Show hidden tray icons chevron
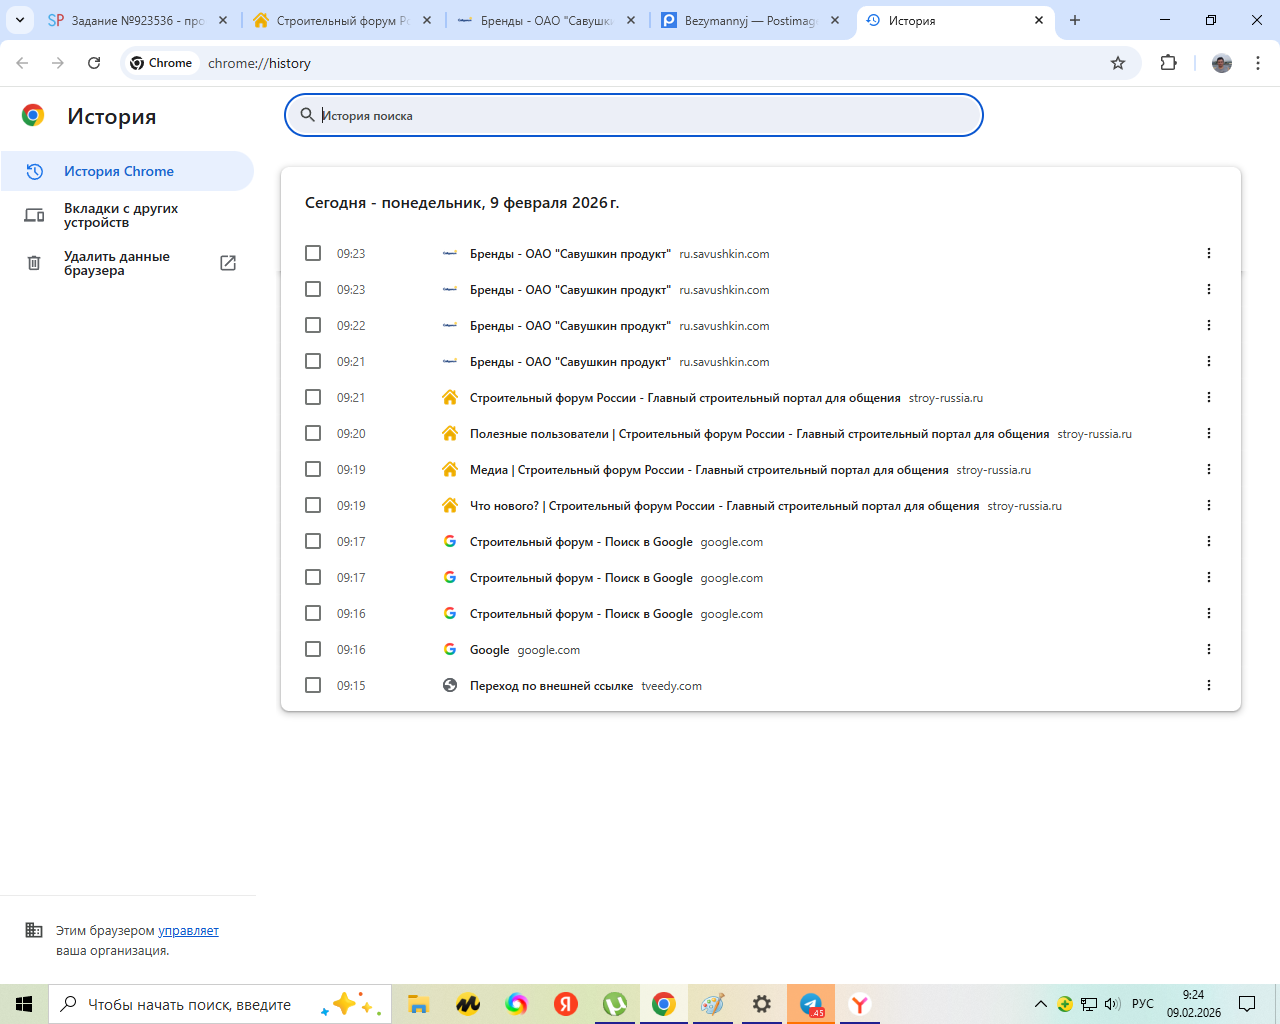Image resolution: width=1280 pixels, height=1024 pixels. click(x=1040, y=1004)
